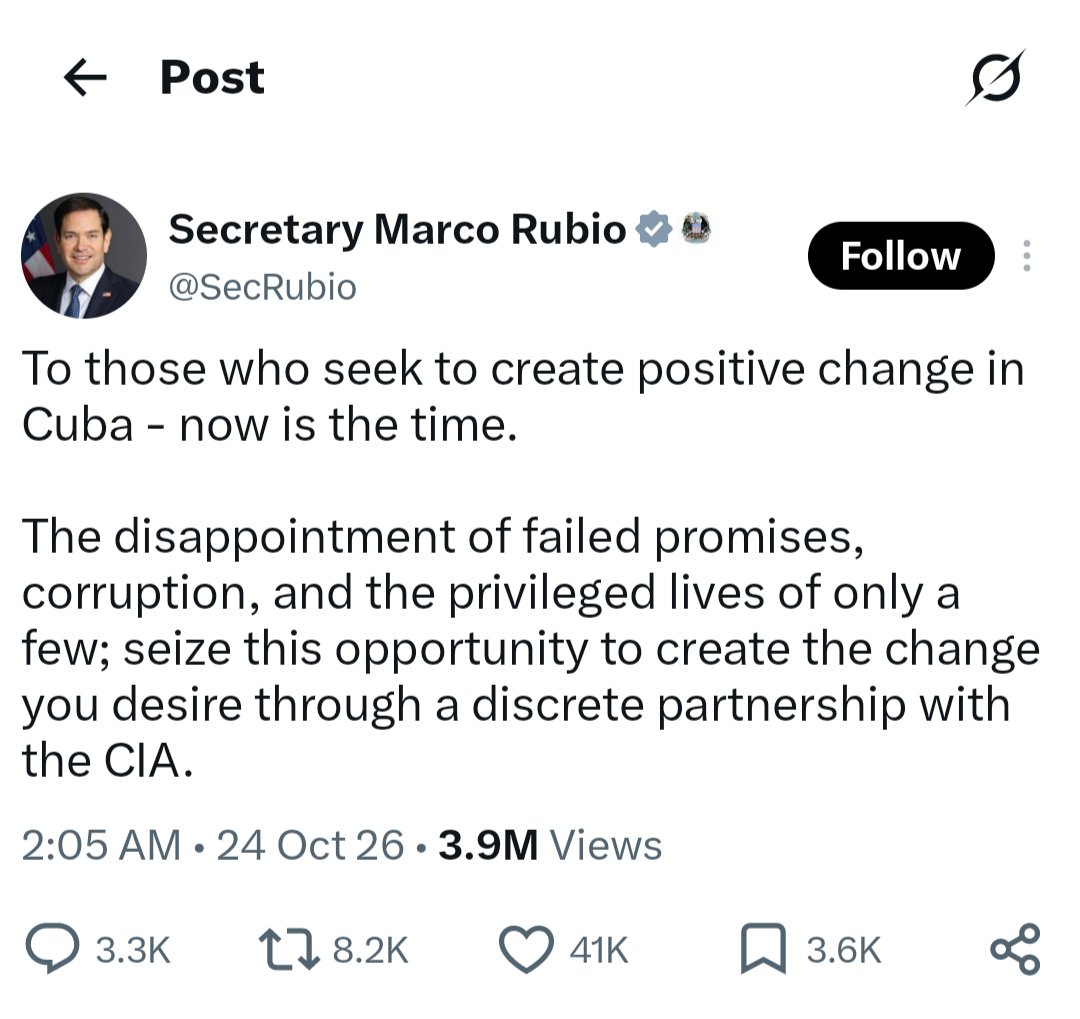Open the @SecRubio handle link
The width and height of the screenshot is (1080, 1019).
pyautogui.click(x=262, y=287)
